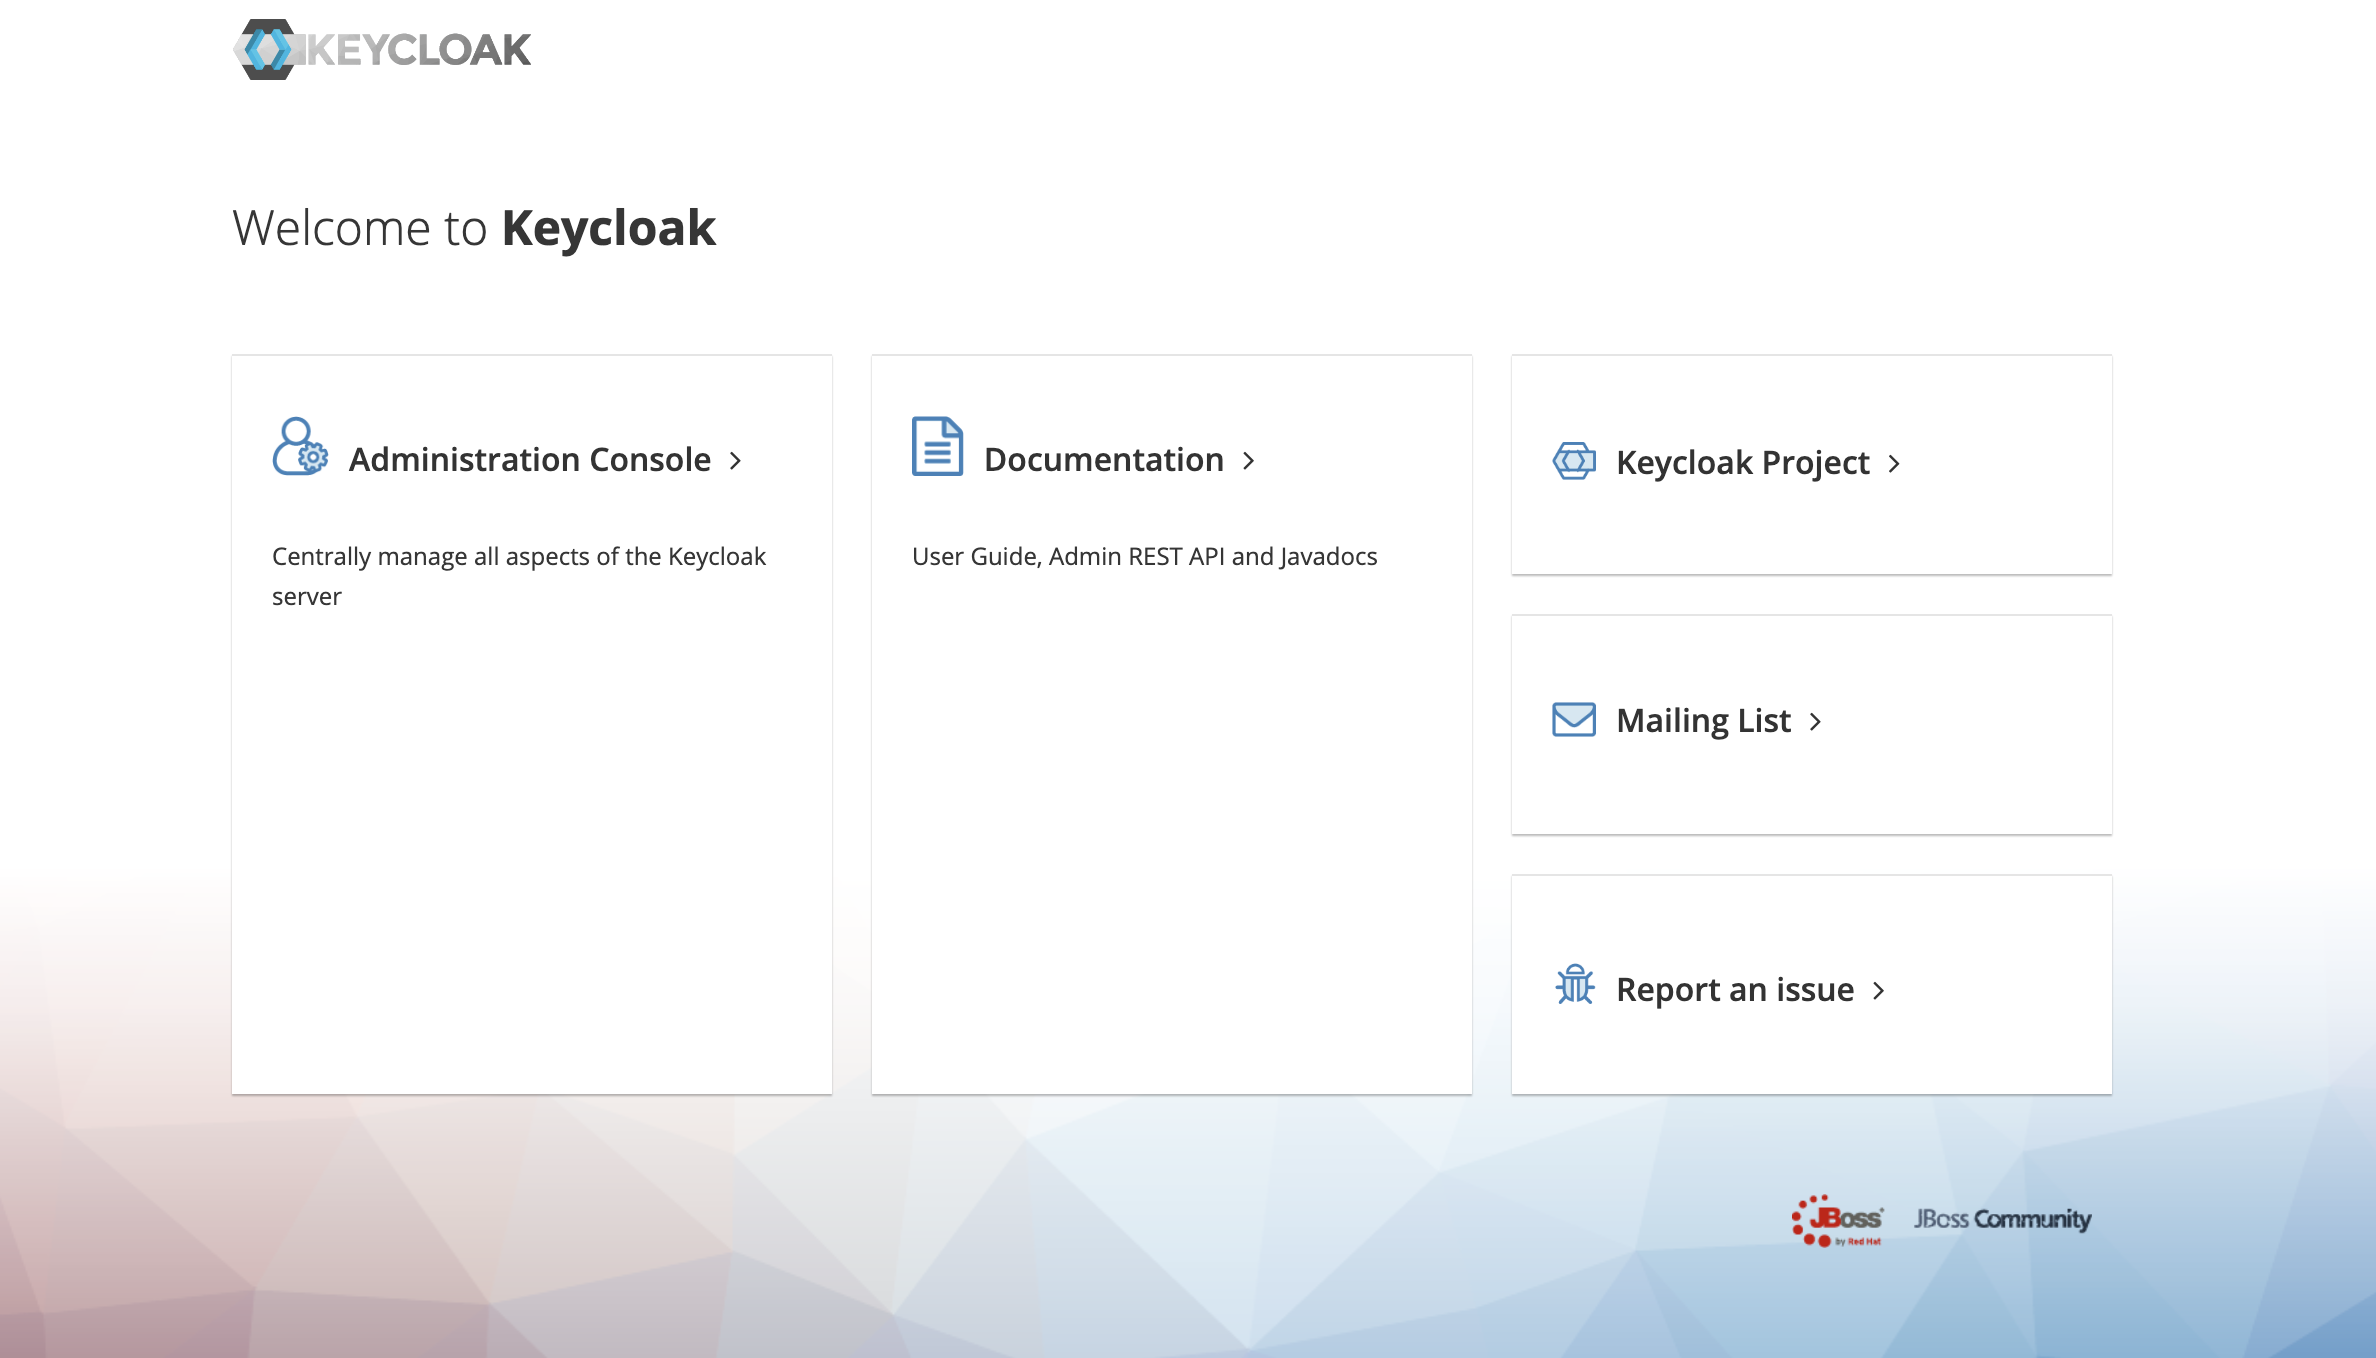The height and width of the screenshot is (1358, 2376).
Task: Click 'User Guide, Admin REST API and Javadocs' text
Action: click(1145, 557)
